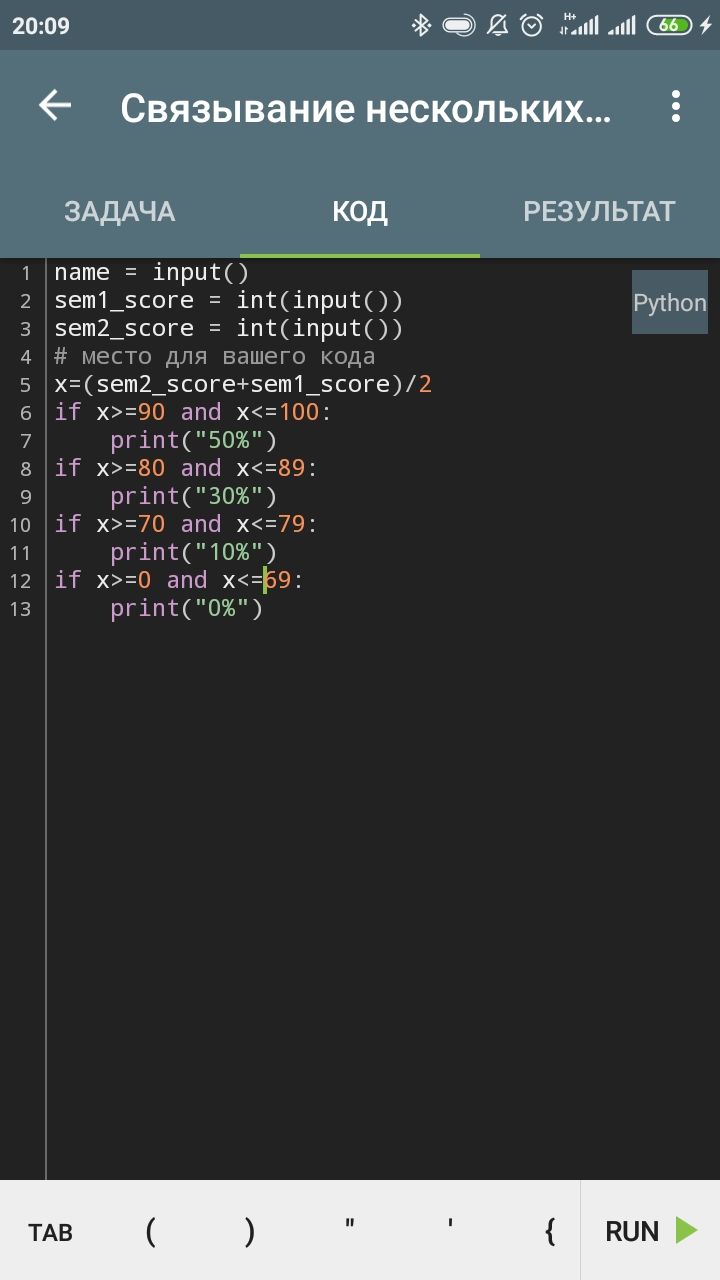Click line 'sem1_score = int(input())'
Screen dimensions: 720x1280
229,300
